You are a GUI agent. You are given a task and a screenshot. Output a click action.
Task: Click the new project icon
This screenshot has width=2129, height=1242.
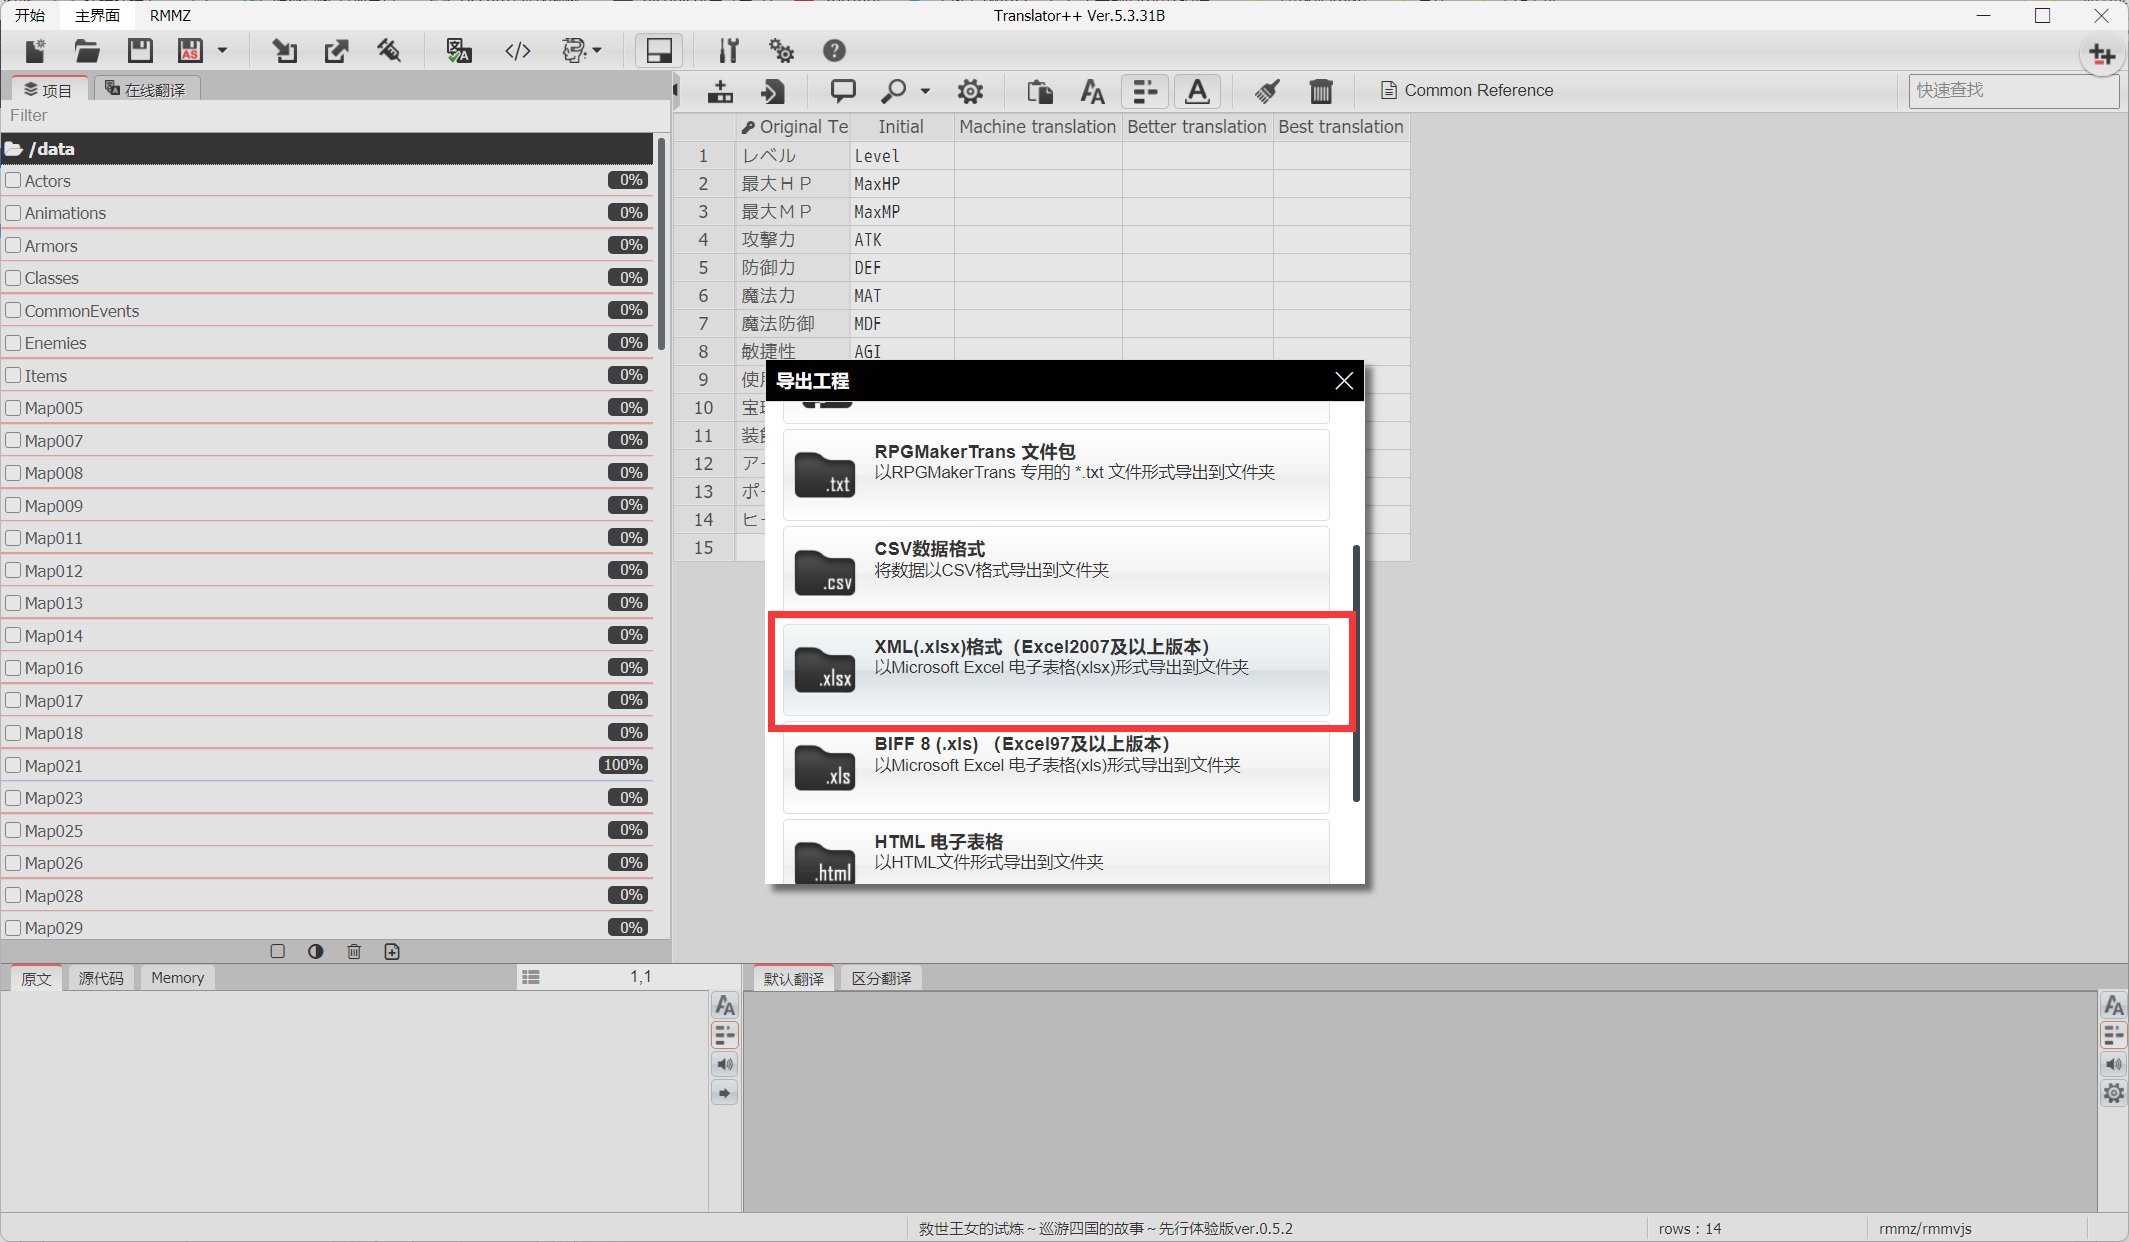[35, 51]
